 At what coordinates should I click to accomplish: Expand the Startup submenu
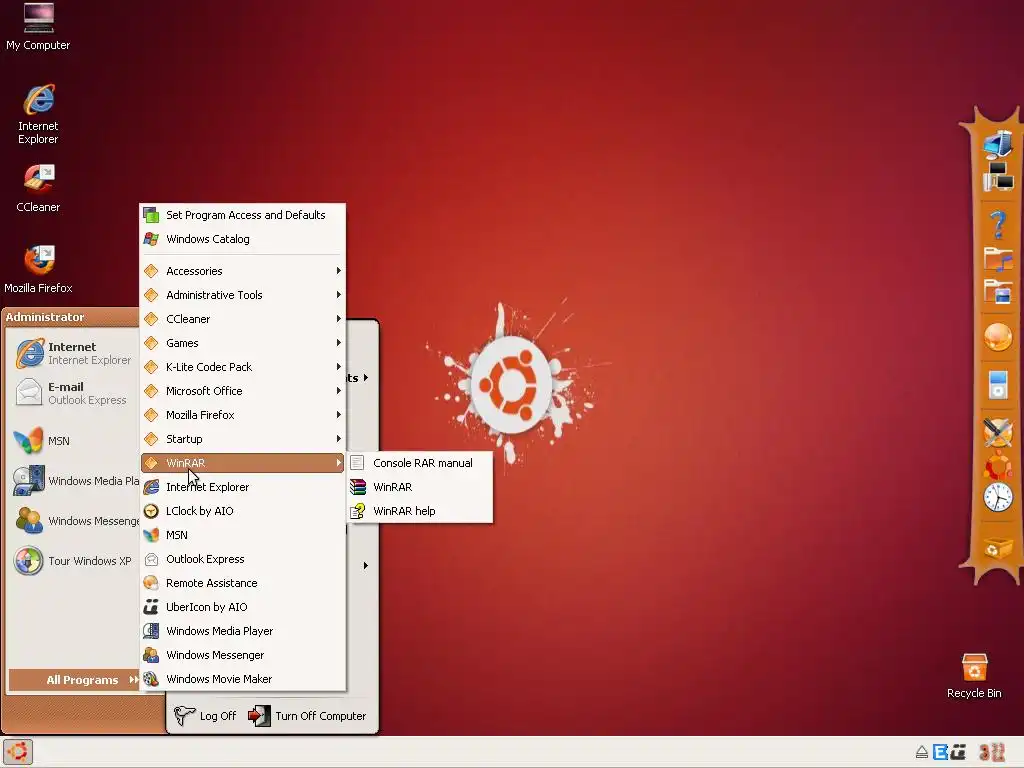(243, 439)
